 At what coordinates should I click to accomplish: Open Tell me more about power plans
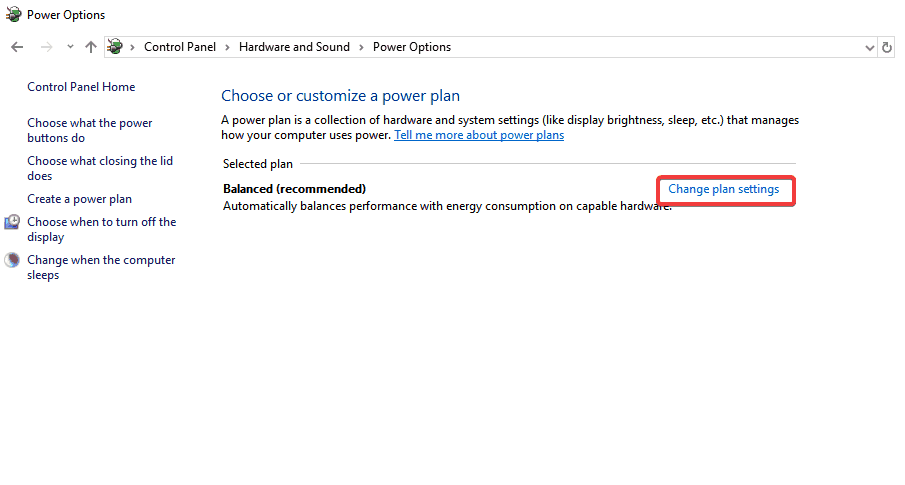tap(478, 135)
